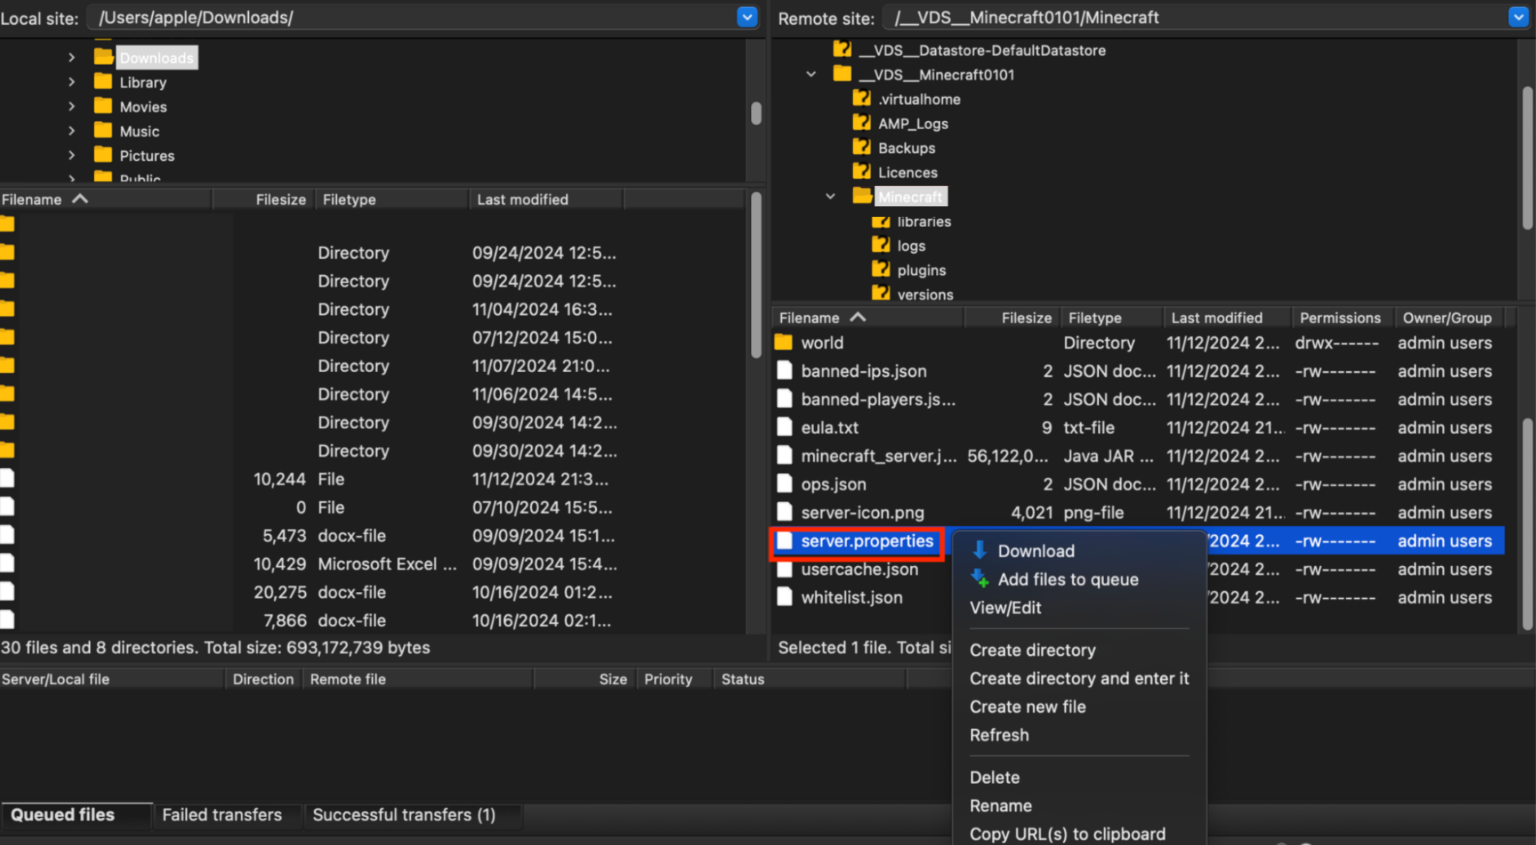The height and width of the screenshot is (845, 1536).
Task: Open the Remote site path dropdown
Action: pyautogui.click(x=1517, y=17)
